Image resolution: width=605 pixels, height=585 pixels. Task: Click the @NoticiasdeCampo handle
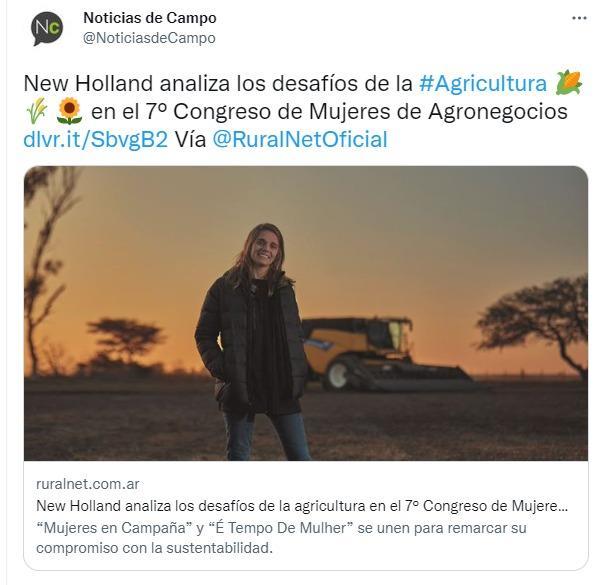149,38
